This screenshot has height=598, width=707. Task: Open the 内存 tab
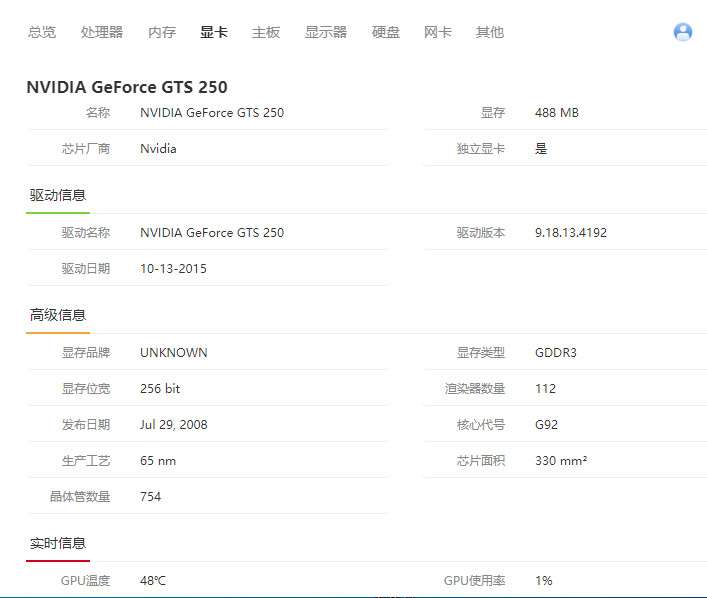[x=162, y=32]
